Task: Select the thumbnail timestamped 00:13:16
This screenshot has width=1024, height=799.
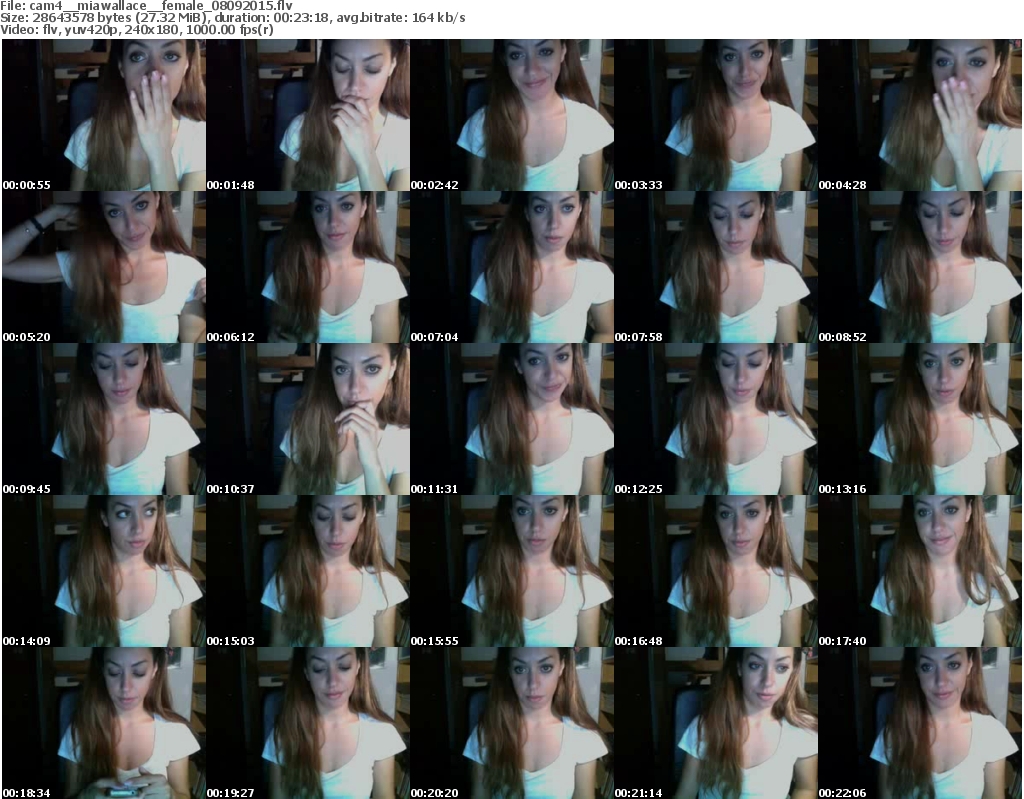Action: point(920,419)
